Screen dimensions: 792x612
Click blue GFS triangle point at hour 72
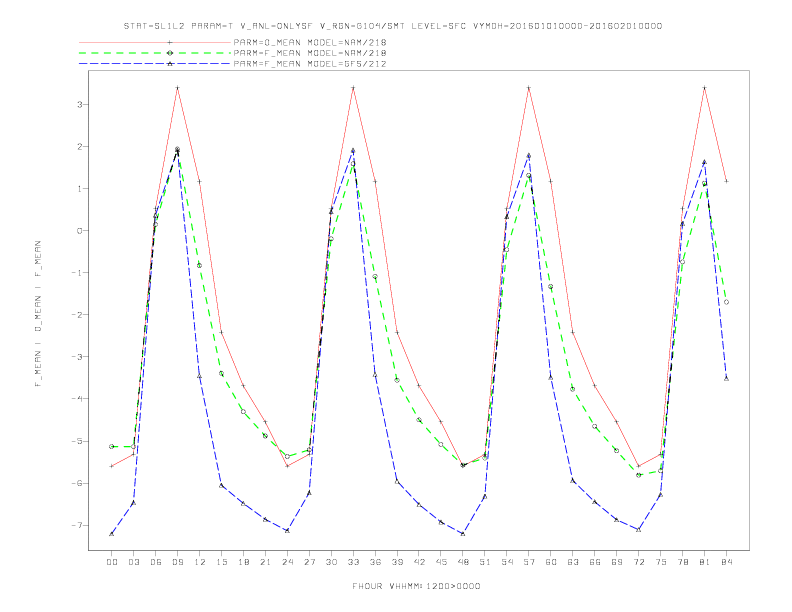tap(639, 530)
